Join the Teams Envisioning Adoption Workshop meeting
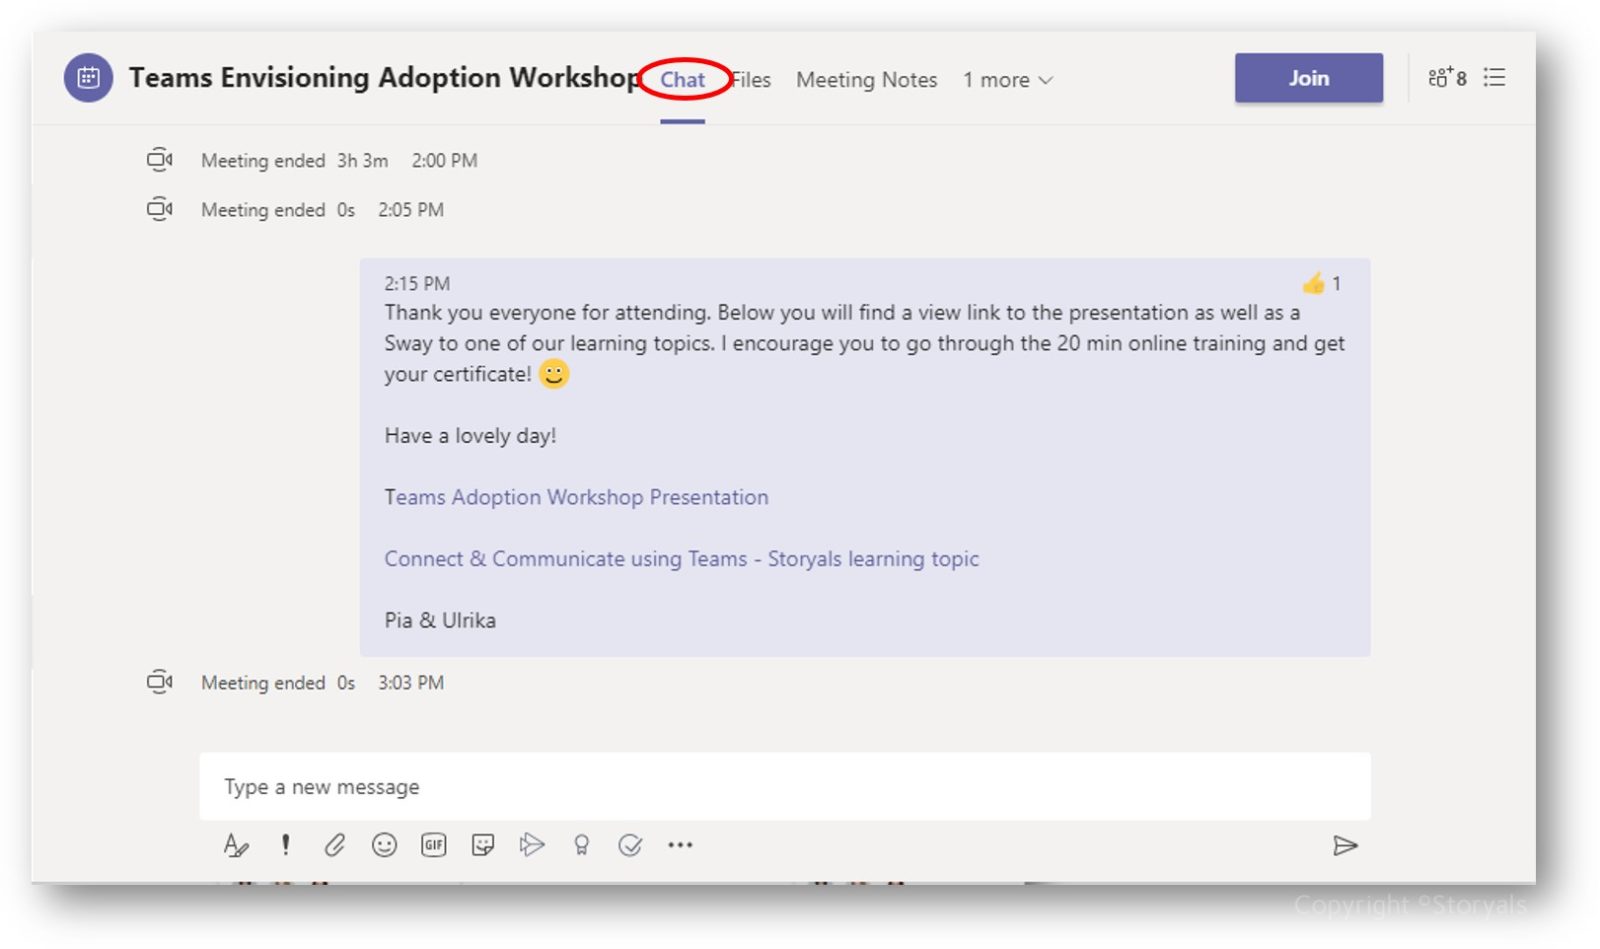 [x=1309, y=77]
